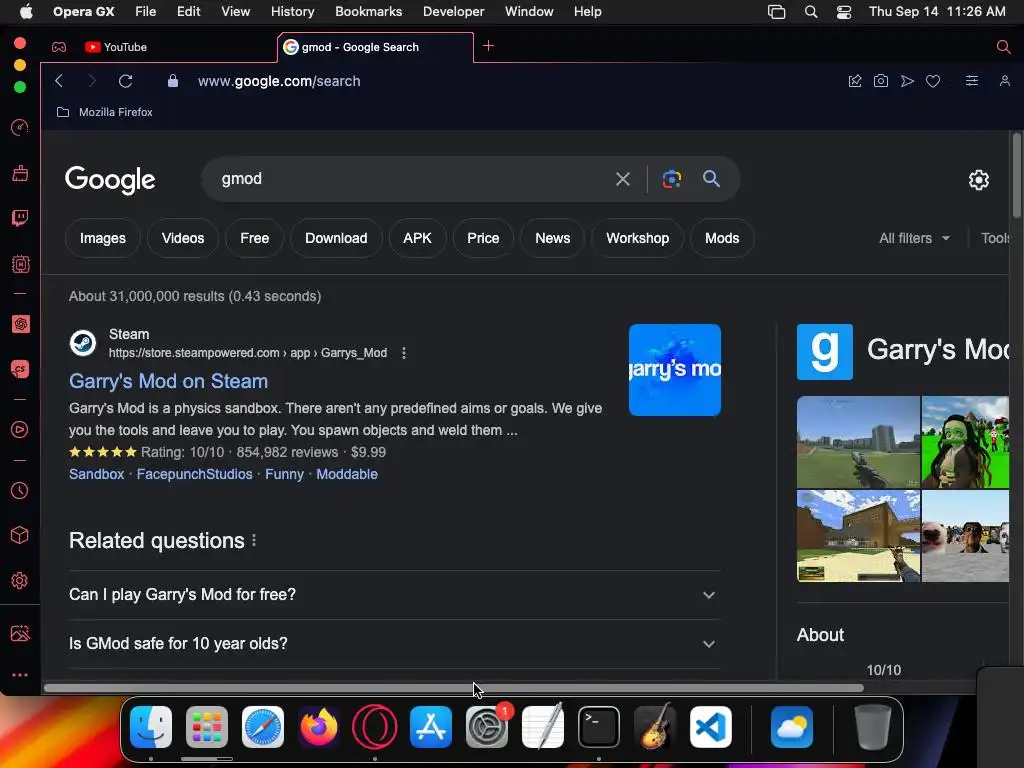Open the History menu
Viewport: 1024px width, 768px height.
tap(292, 12)
